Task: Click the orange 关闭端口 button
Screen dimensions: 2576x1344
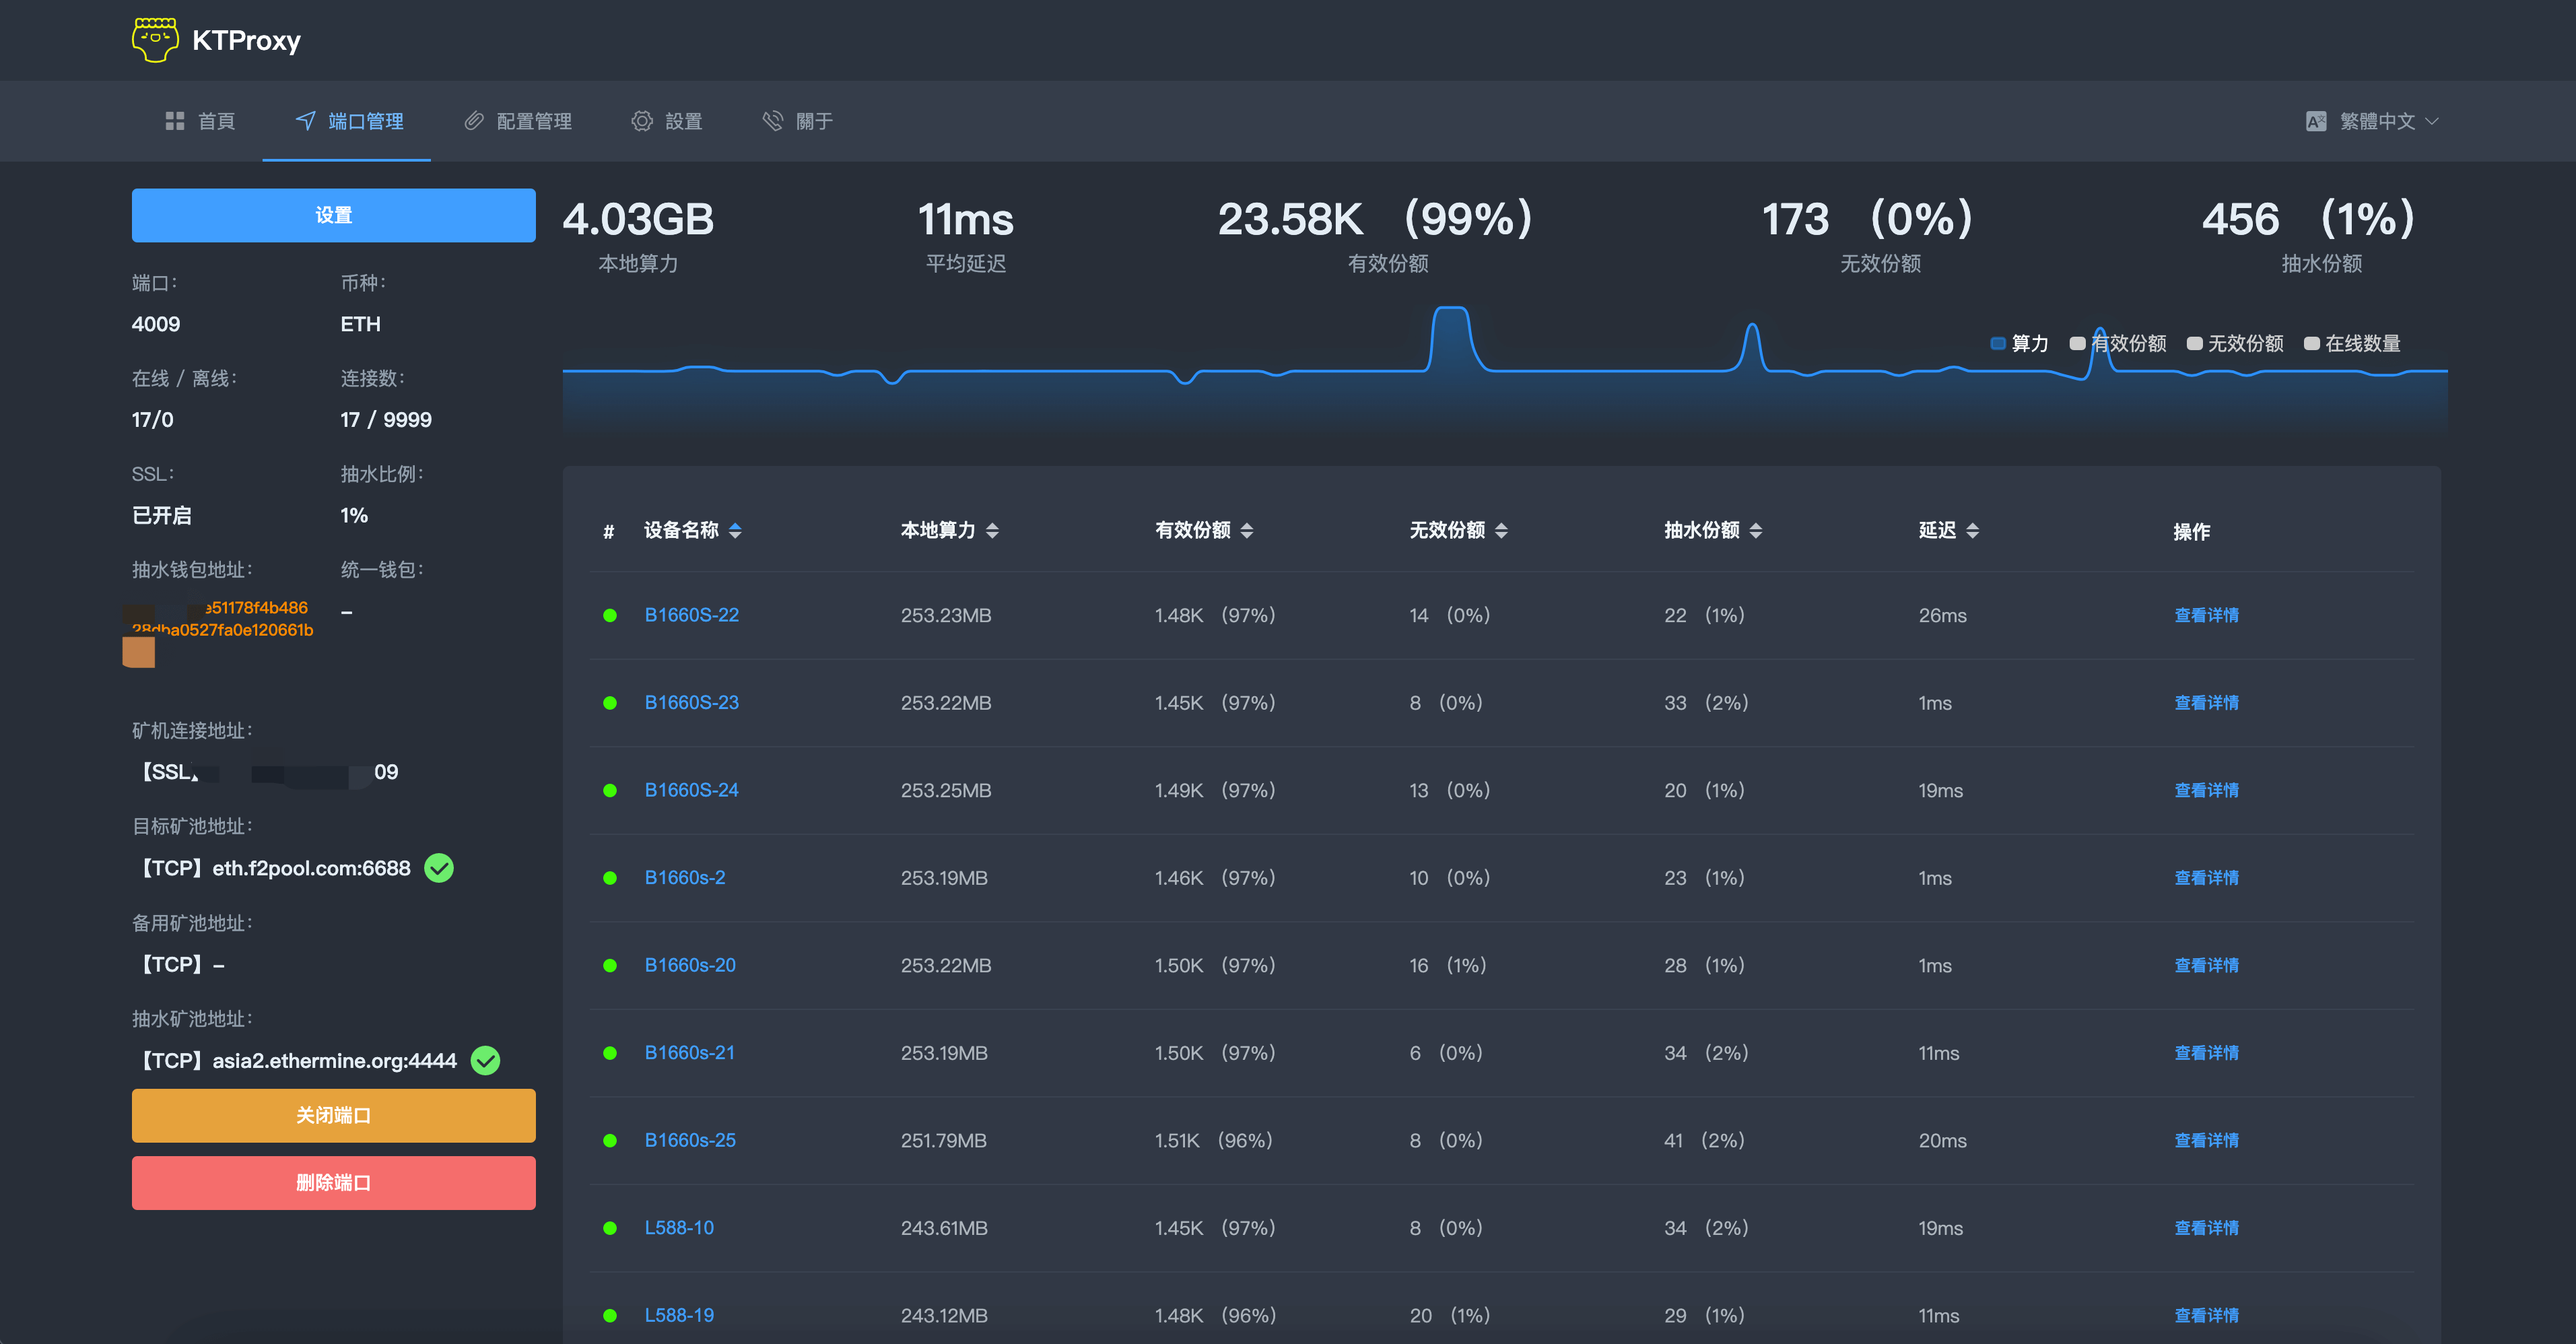Action: 333,1115
